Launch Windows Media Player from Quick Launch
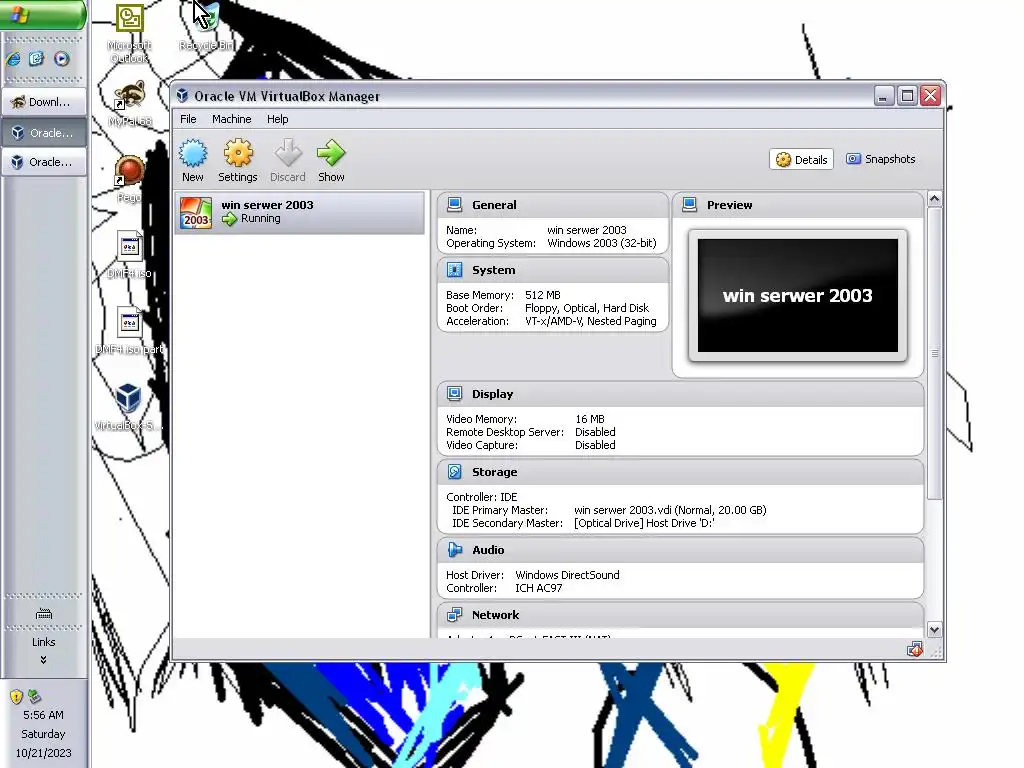The image size is (1024, 768). pyautogui.click(x=61, y=59)
